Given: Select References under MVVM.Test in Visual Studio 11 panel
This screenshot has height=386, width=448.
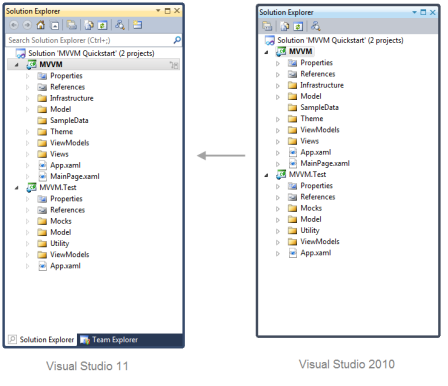Looking at the screenshot, I should pos(68,210).
